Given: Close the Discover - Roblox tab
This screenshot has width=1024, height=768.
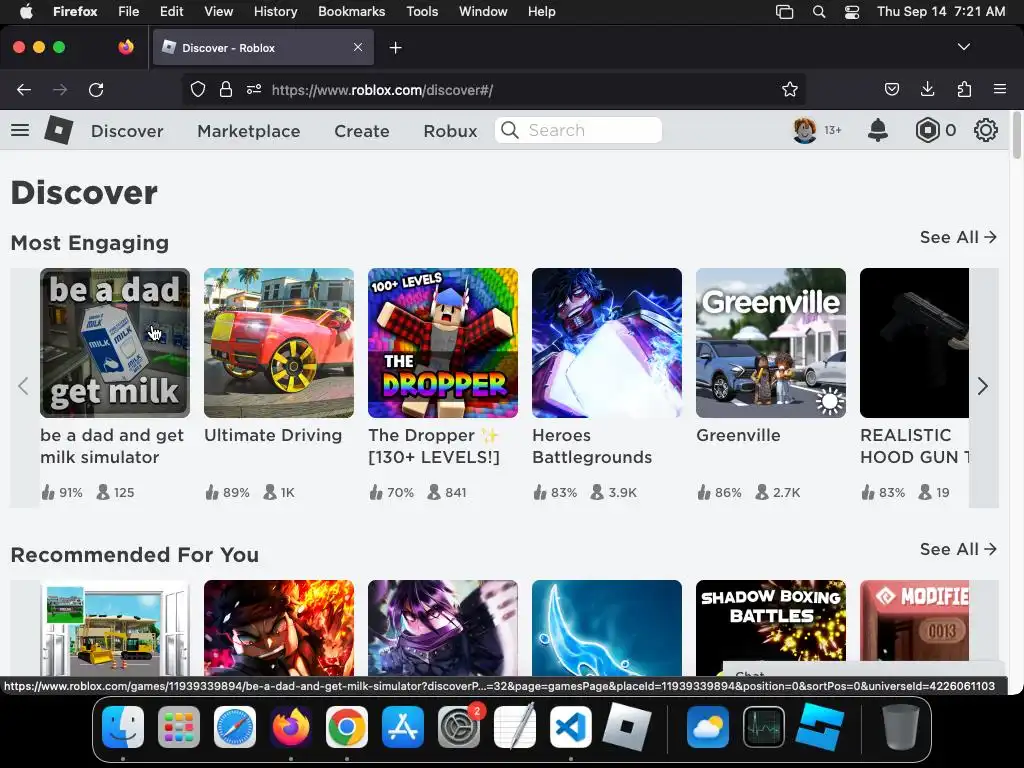Looking at the screenshot, I should [x=358, y=47].
